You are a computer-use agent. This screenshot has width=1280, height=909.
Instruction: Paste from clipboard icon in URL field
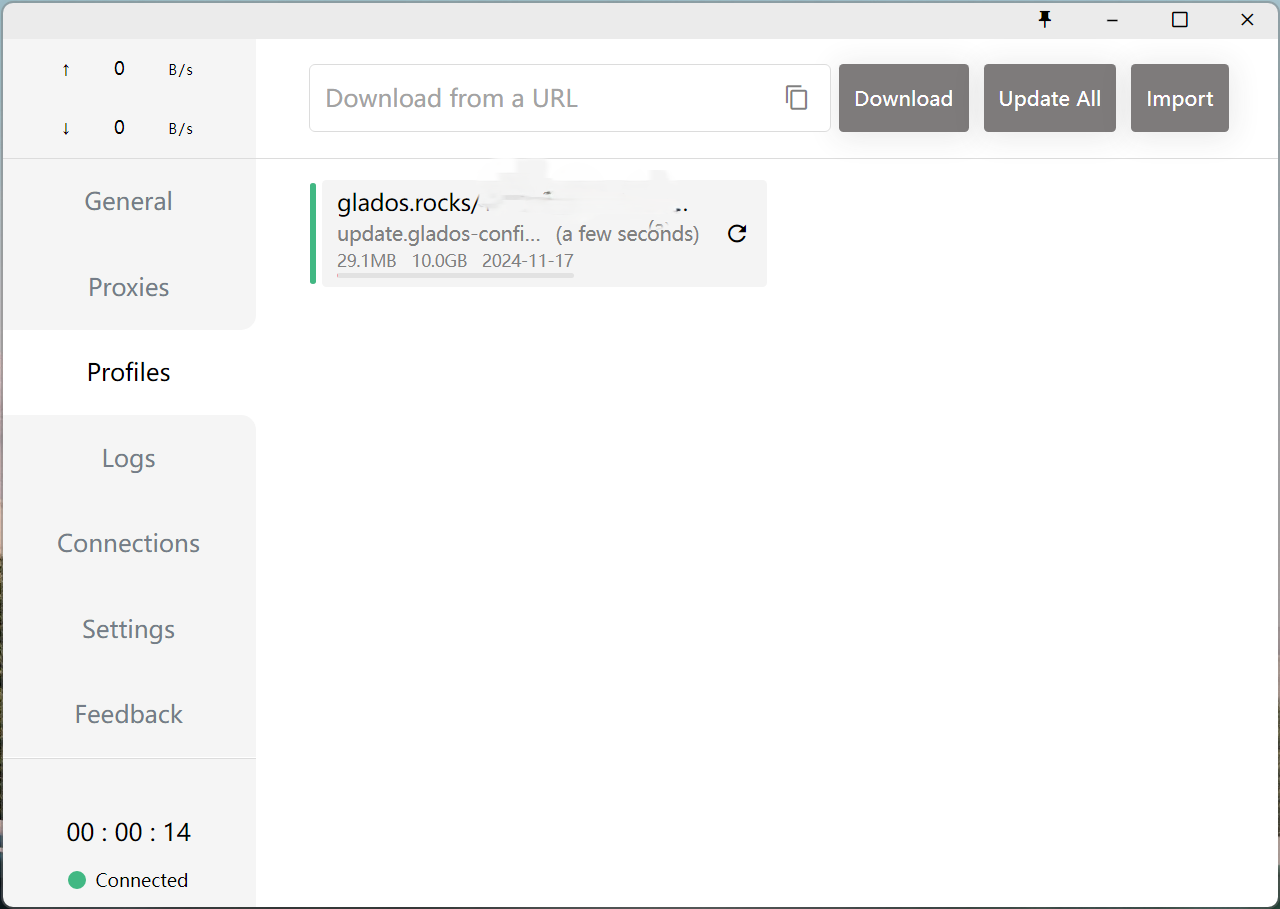[x=796, y=98]
